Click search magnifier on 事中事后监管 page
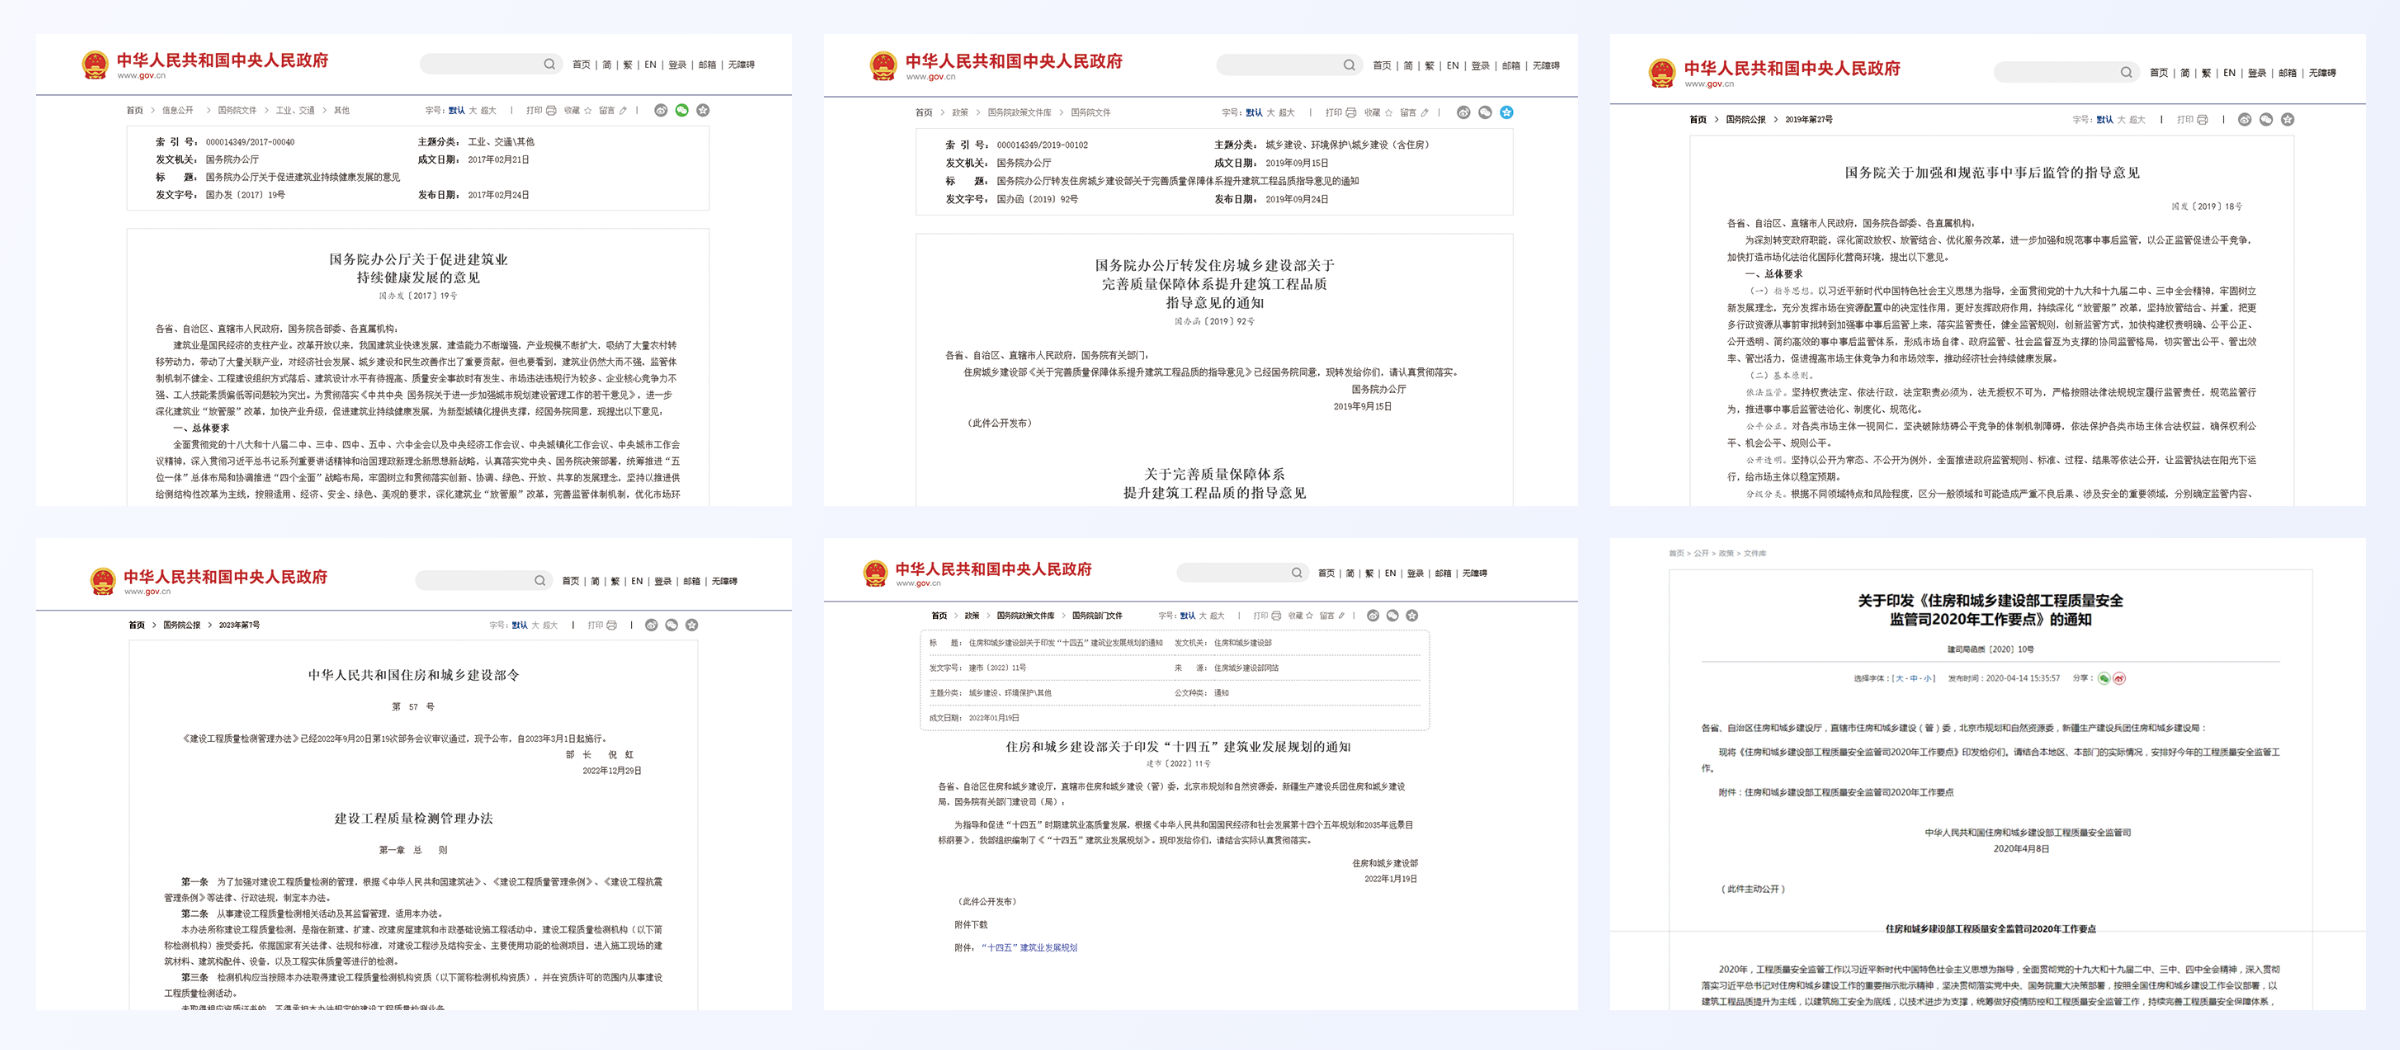The width and height of the screenshot is (2400, 1050). tap(2126, 72)
